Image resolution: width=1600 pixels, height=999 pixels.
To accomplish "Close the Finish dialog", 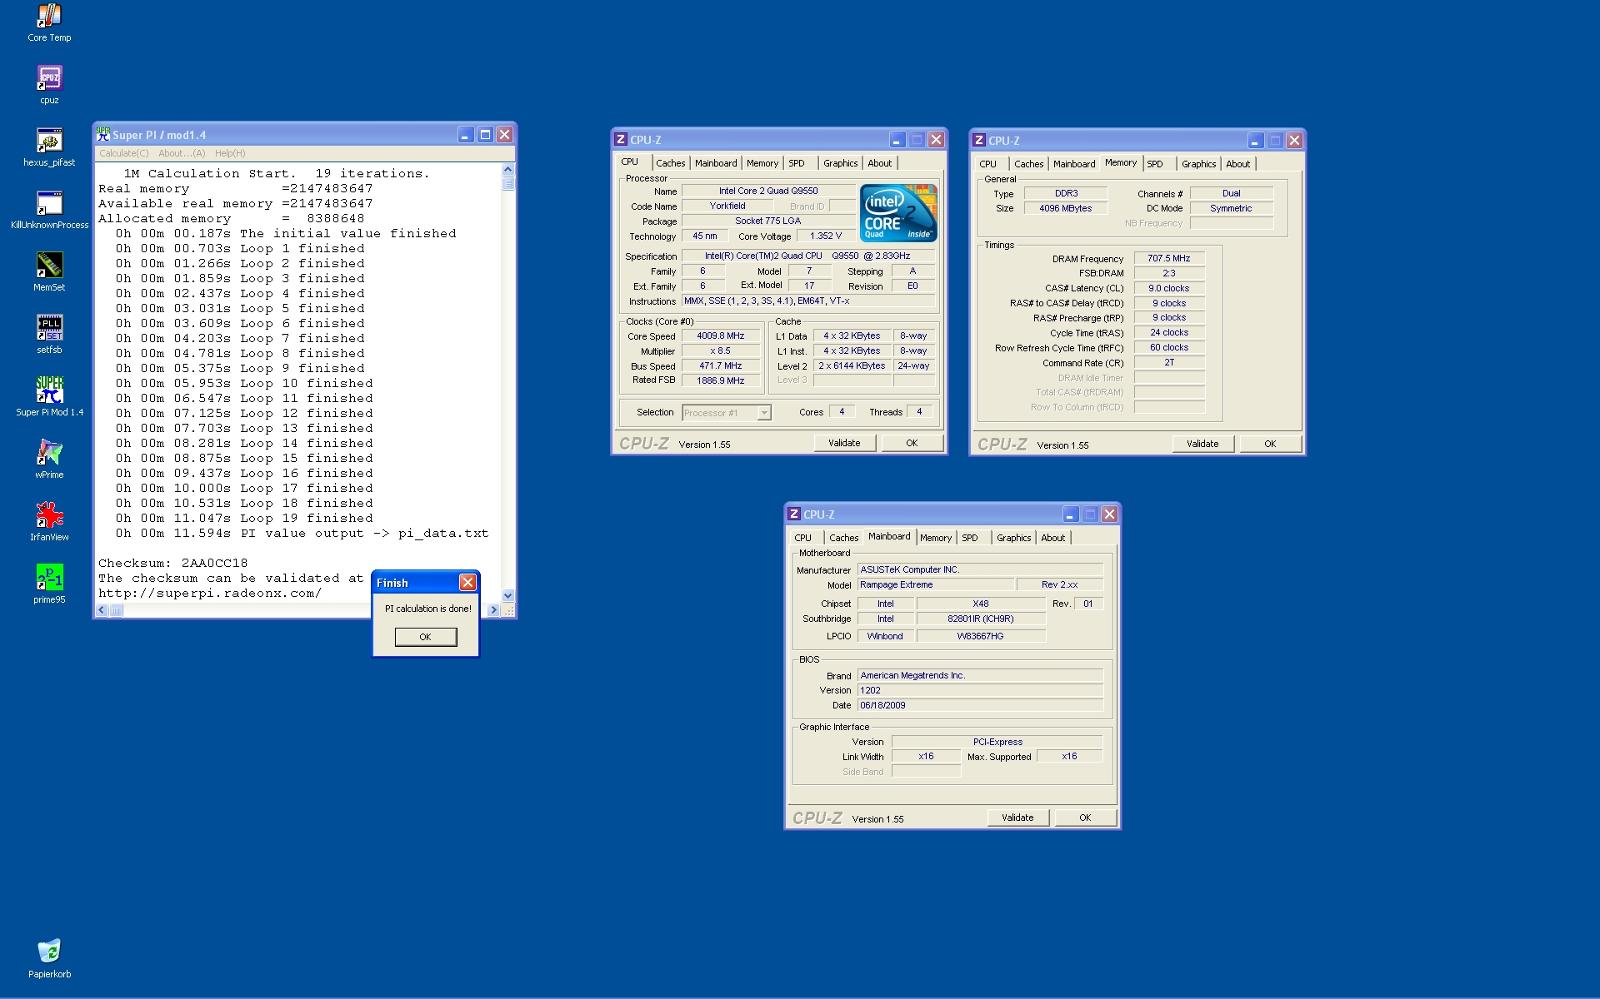I will coord(467,582).
